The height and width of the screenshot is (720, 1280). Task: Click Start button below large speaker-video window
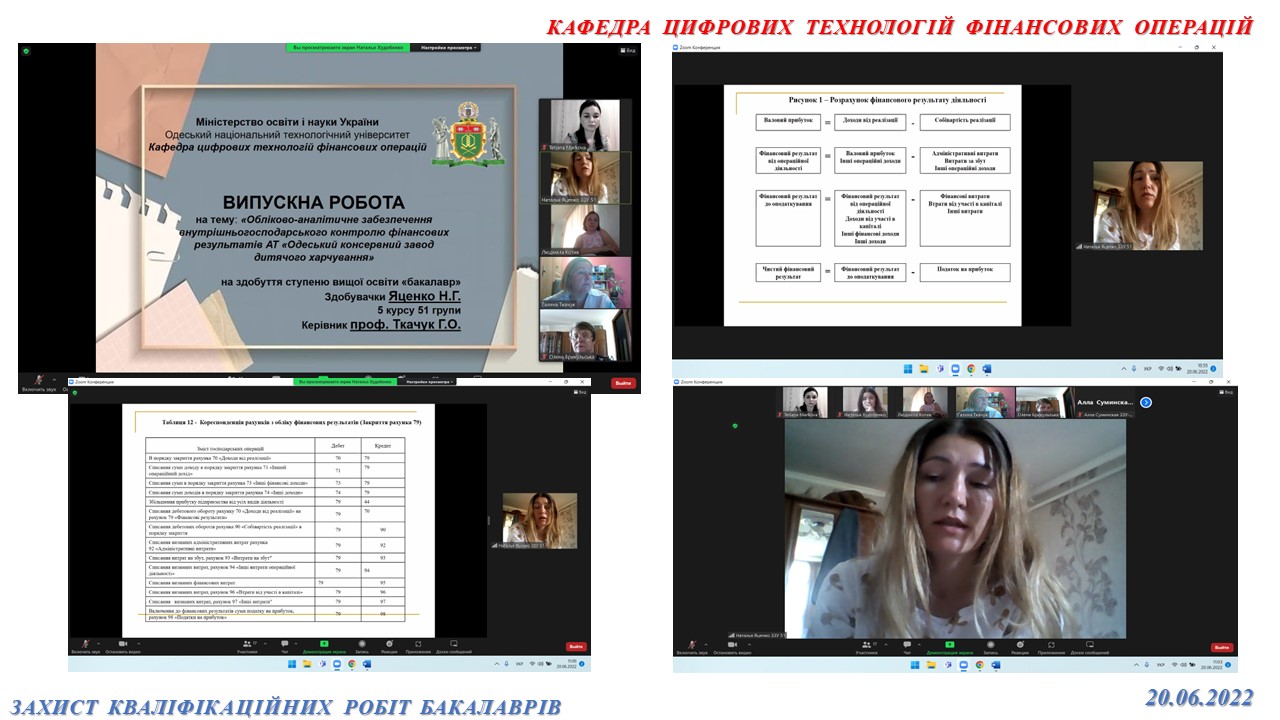pos(915,665)
